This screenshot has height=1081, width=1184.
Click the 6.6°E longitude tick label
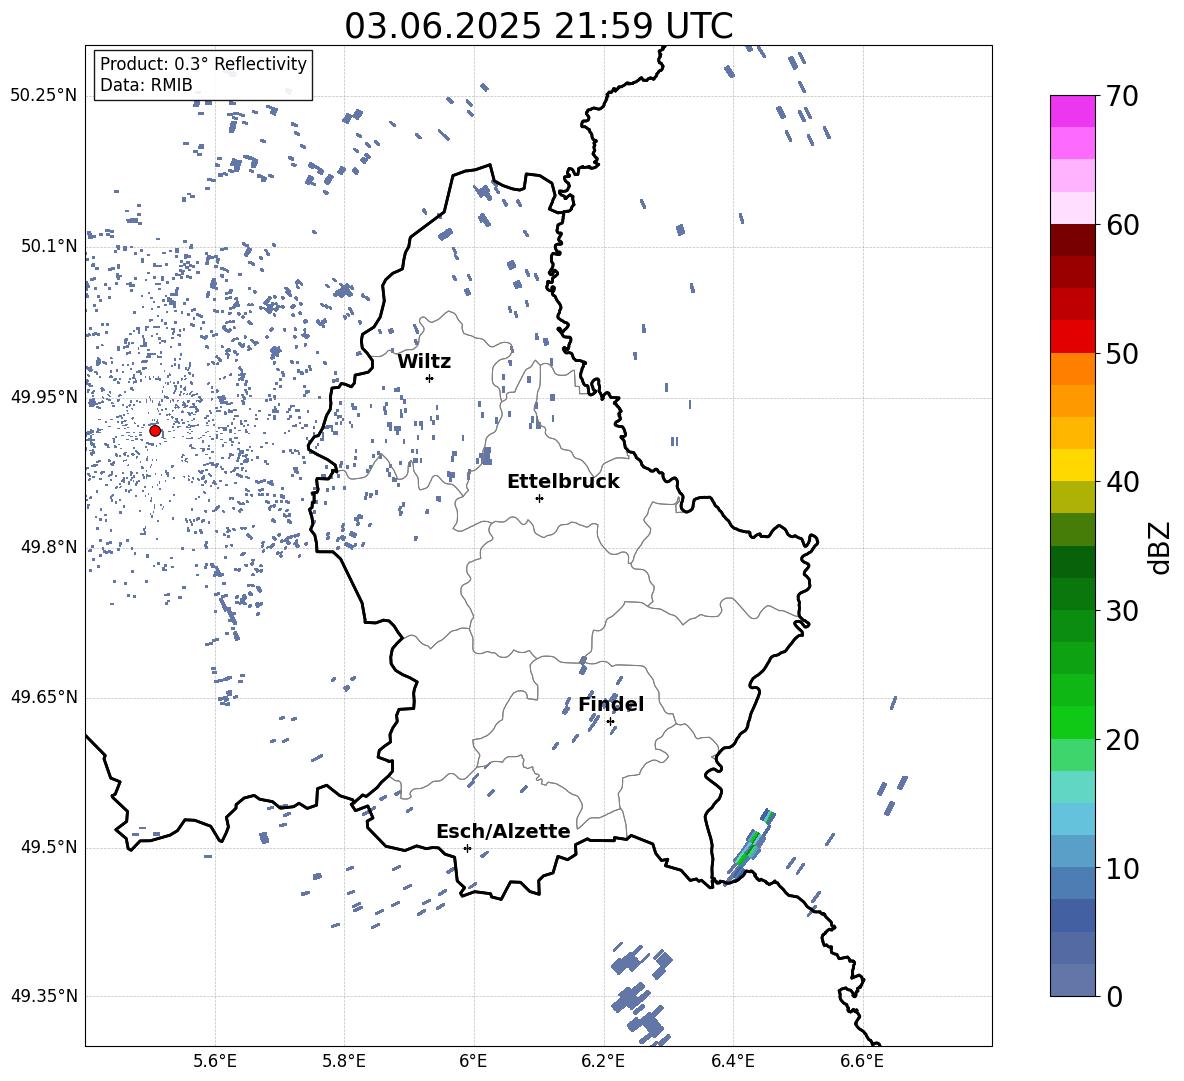[862, 1062]
